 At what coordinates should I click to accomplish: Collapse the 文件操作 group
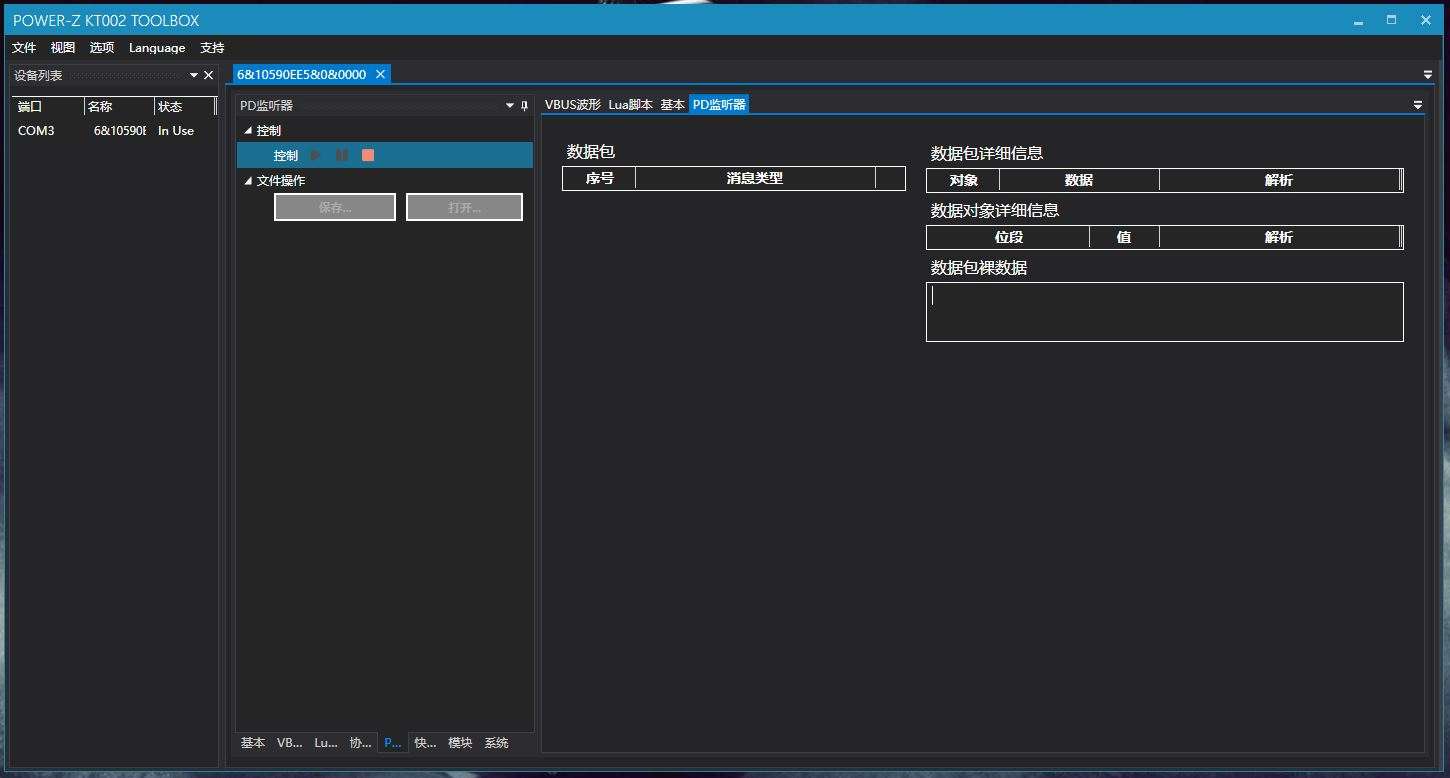point(249,181)
